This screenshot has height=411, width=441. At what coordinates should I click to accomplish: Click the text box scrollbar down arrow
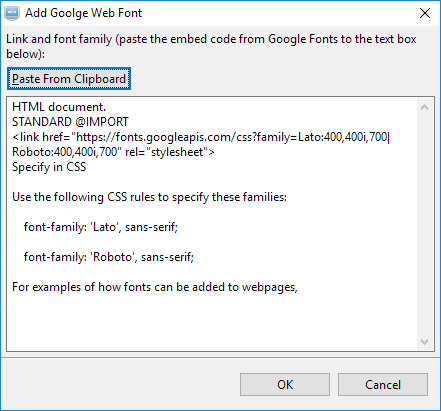[424, 342]
